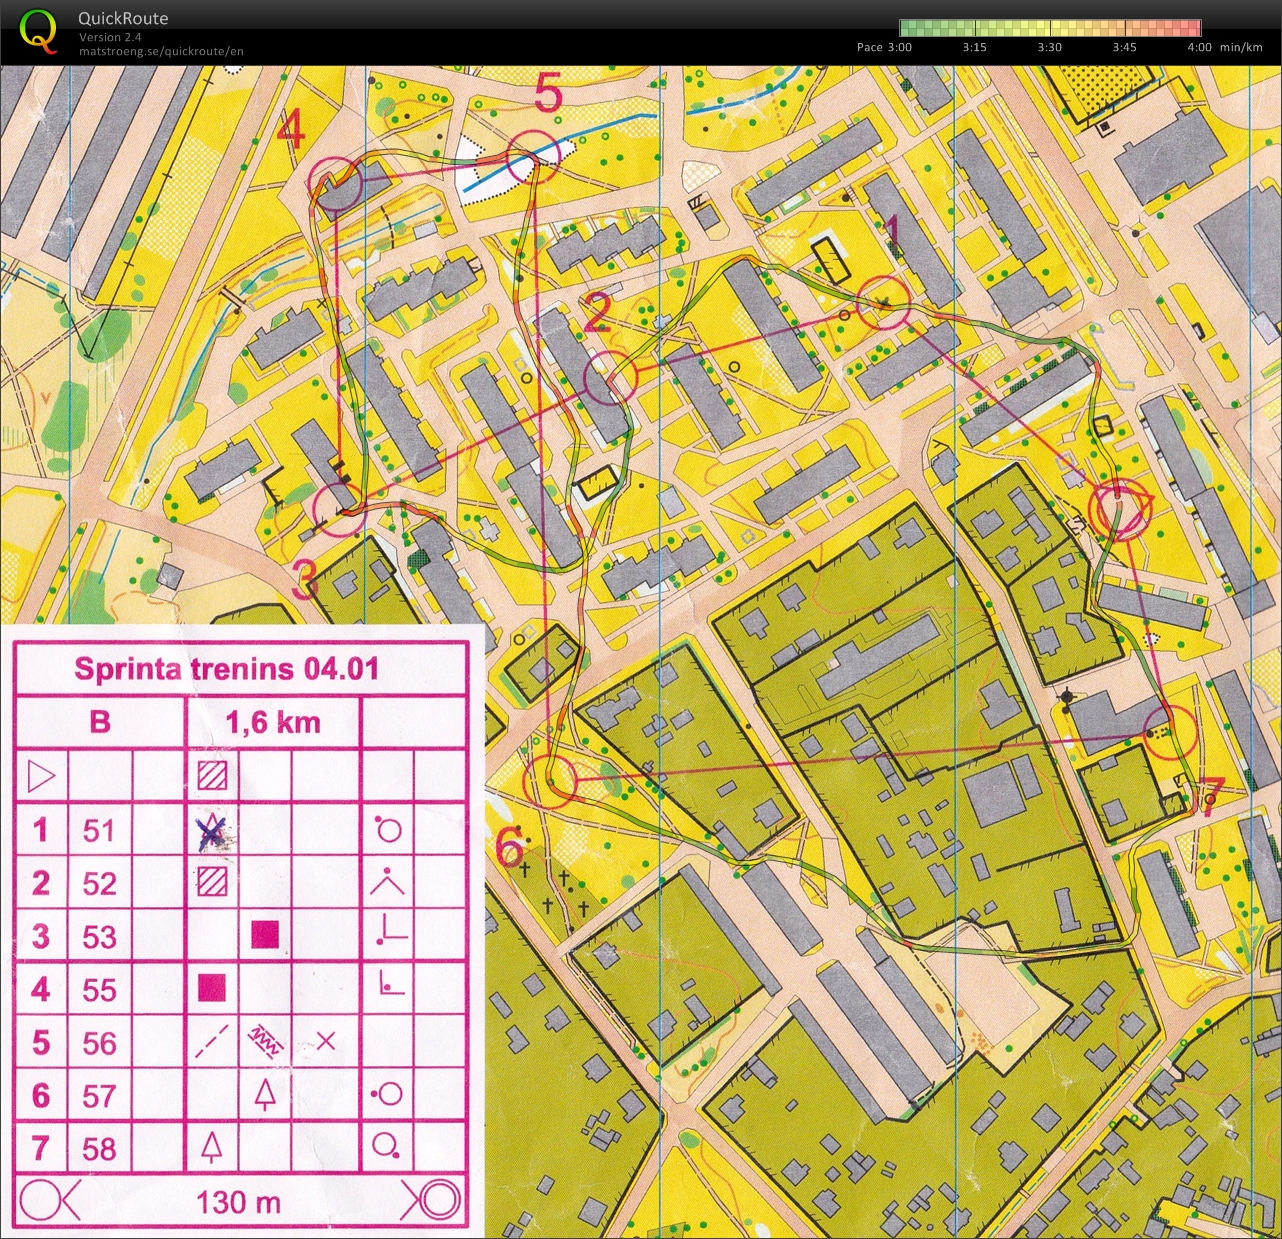
Task: Click the 1,6 km header cell
Action: coord(272,723)
